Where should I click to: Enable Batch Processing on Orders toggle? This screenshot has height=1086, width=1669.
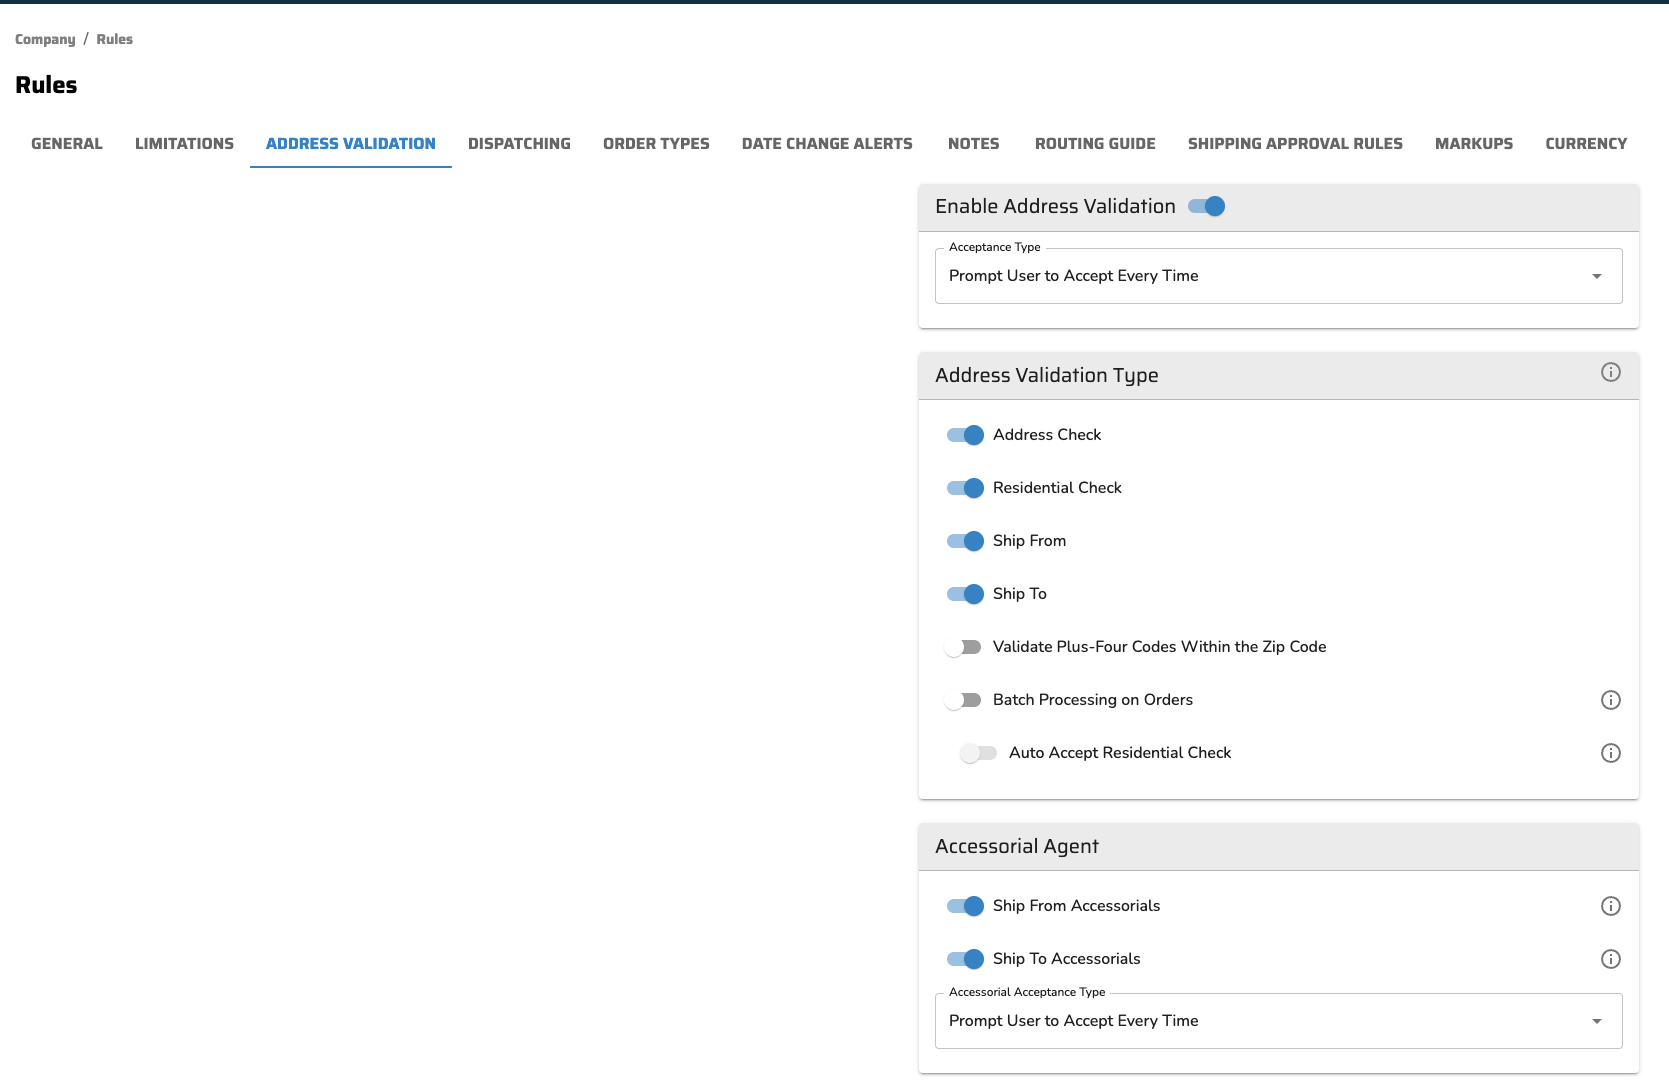pos(963,700)
